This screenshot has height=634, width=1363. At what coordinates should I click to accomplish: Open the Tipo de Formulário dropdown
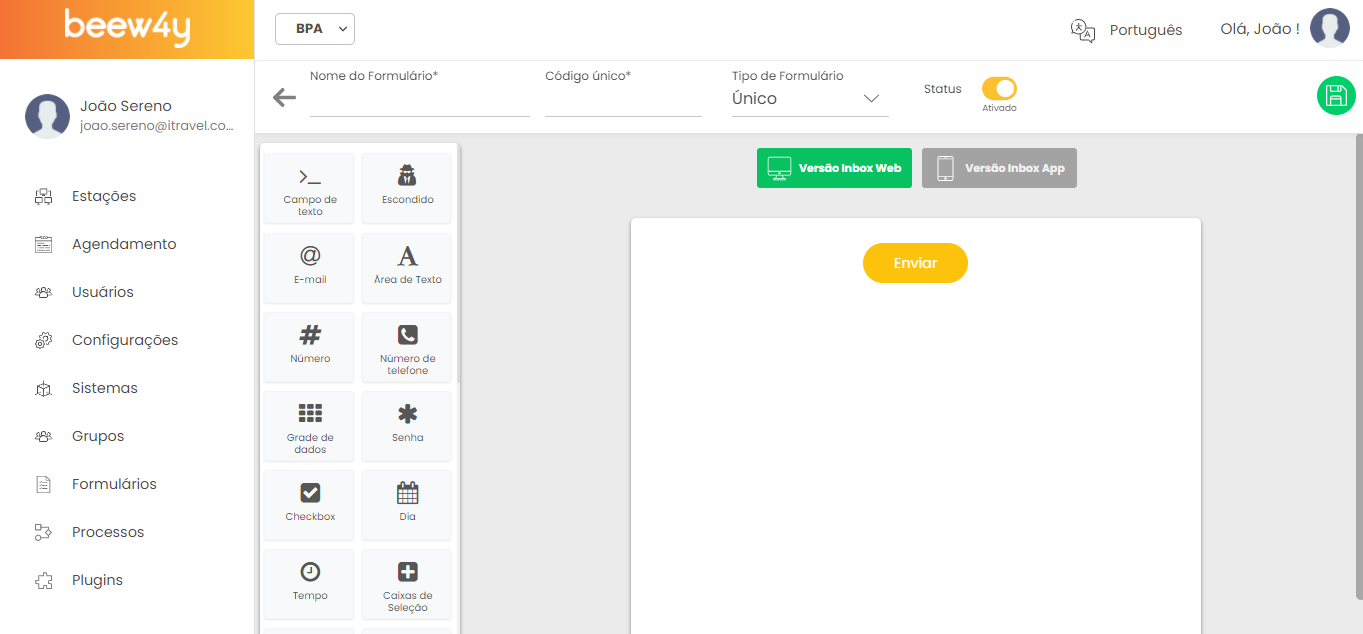(x=810, y=99)
